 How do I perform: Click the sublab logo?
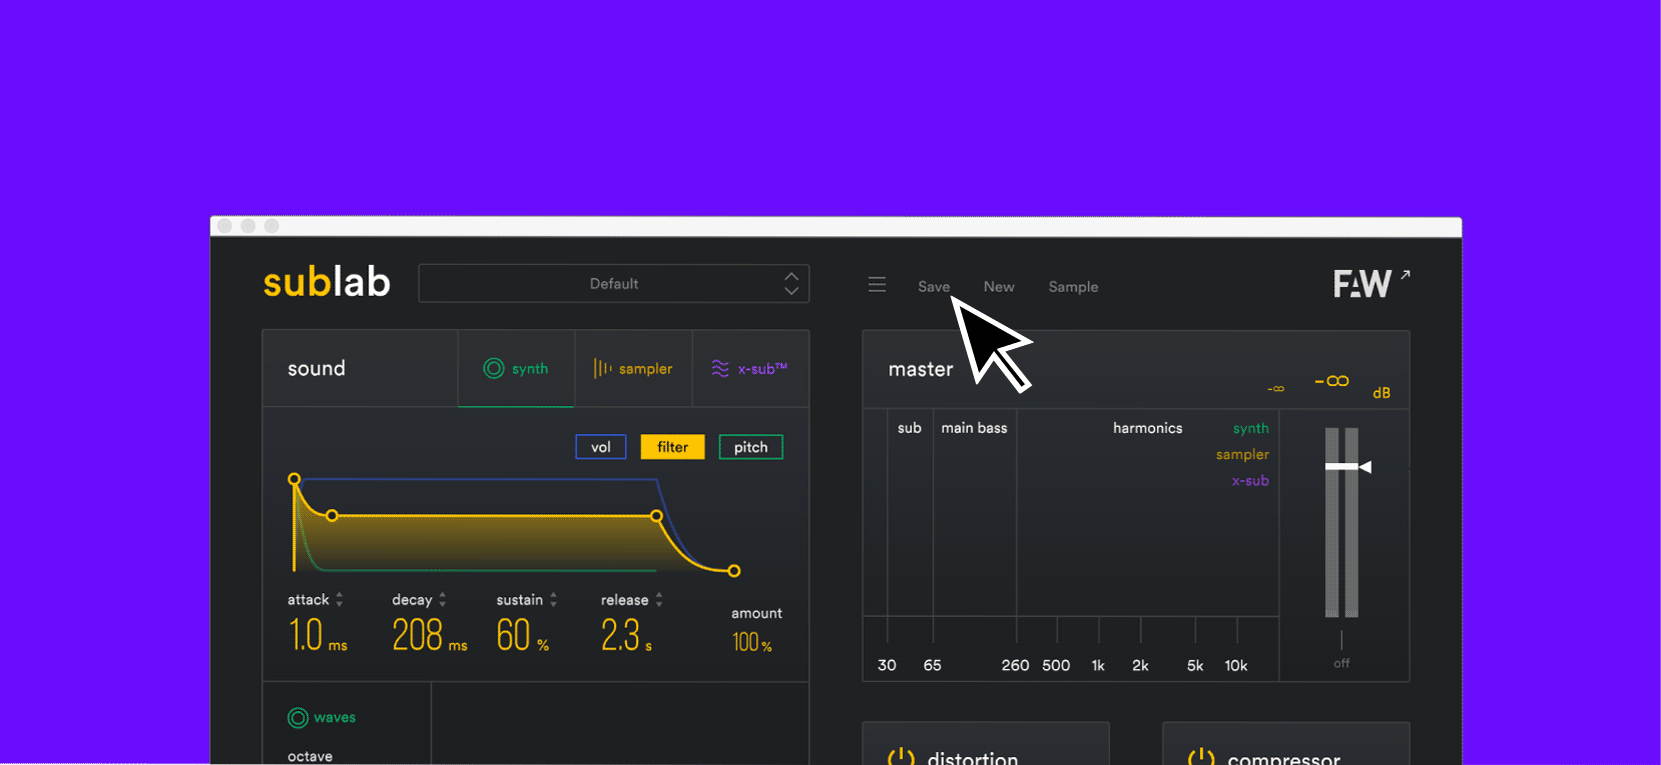point(327,283)
